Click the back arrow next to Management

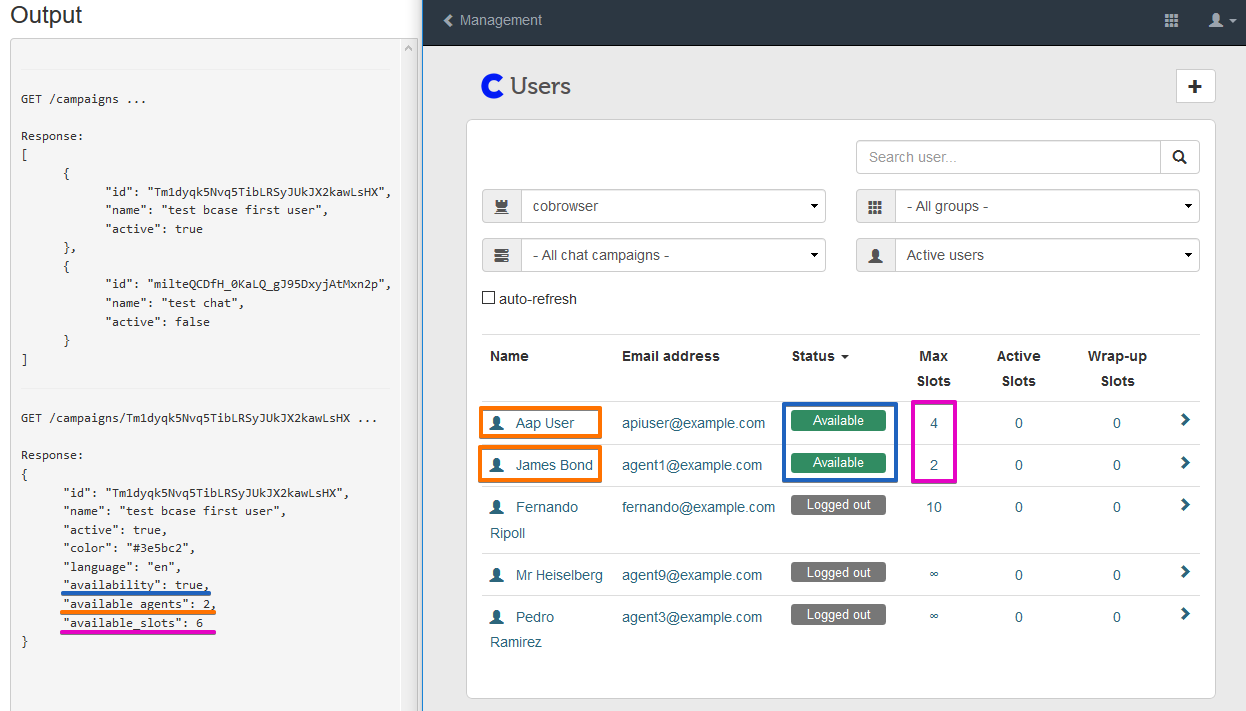pyautogui.click(x=447, y=19)
